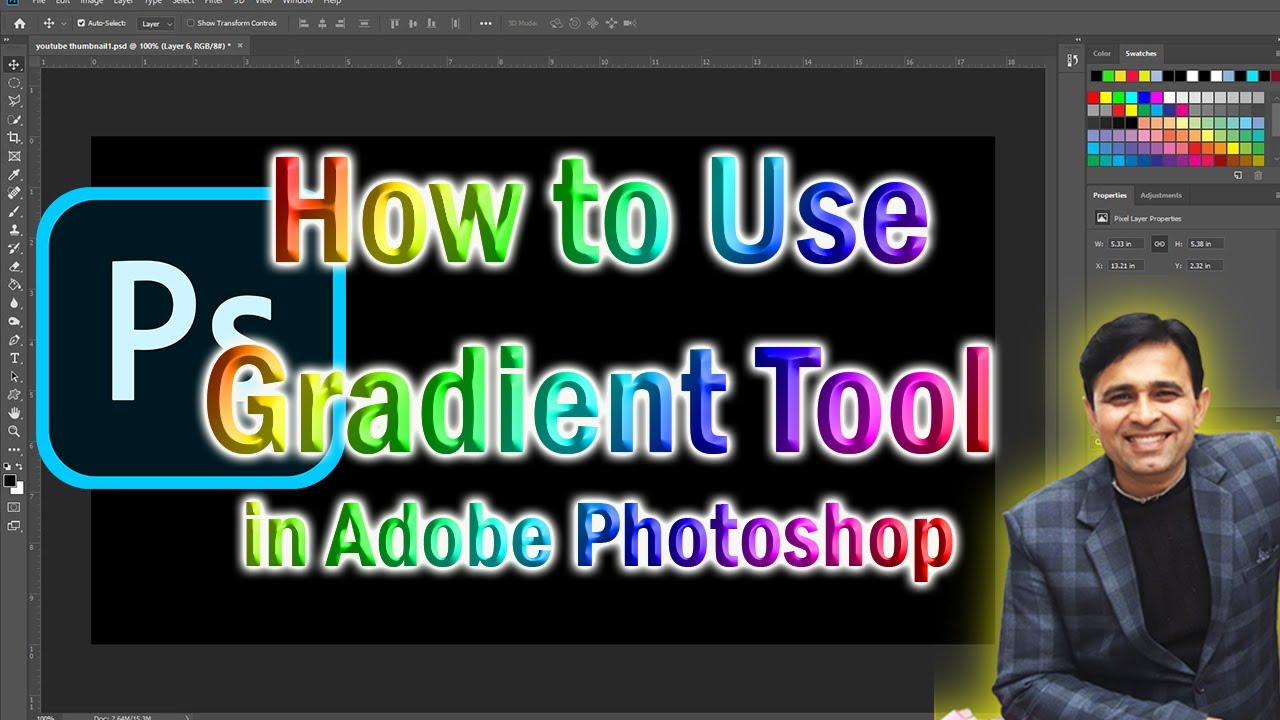Viewport: 1280px width, 720px height.
Task: Switch to the Properties tab
Action: (x=1110, y=195)
